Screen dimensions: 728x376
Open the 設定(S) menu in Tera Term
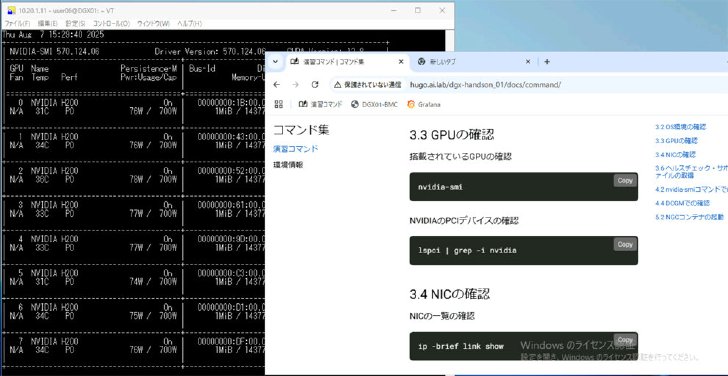(x=75, y=23)
